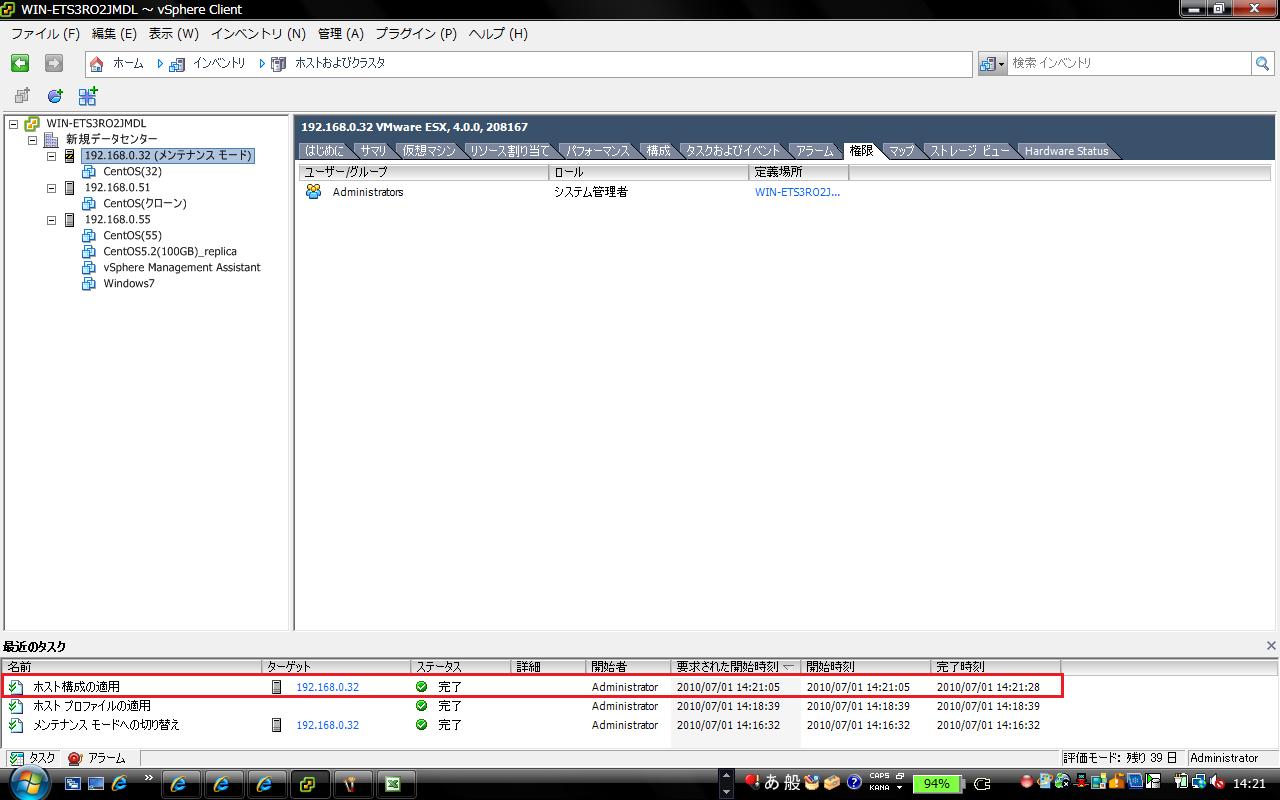Open the search type dropdown arrow
1280x800 pixels.
click(x=1001, y=64)
